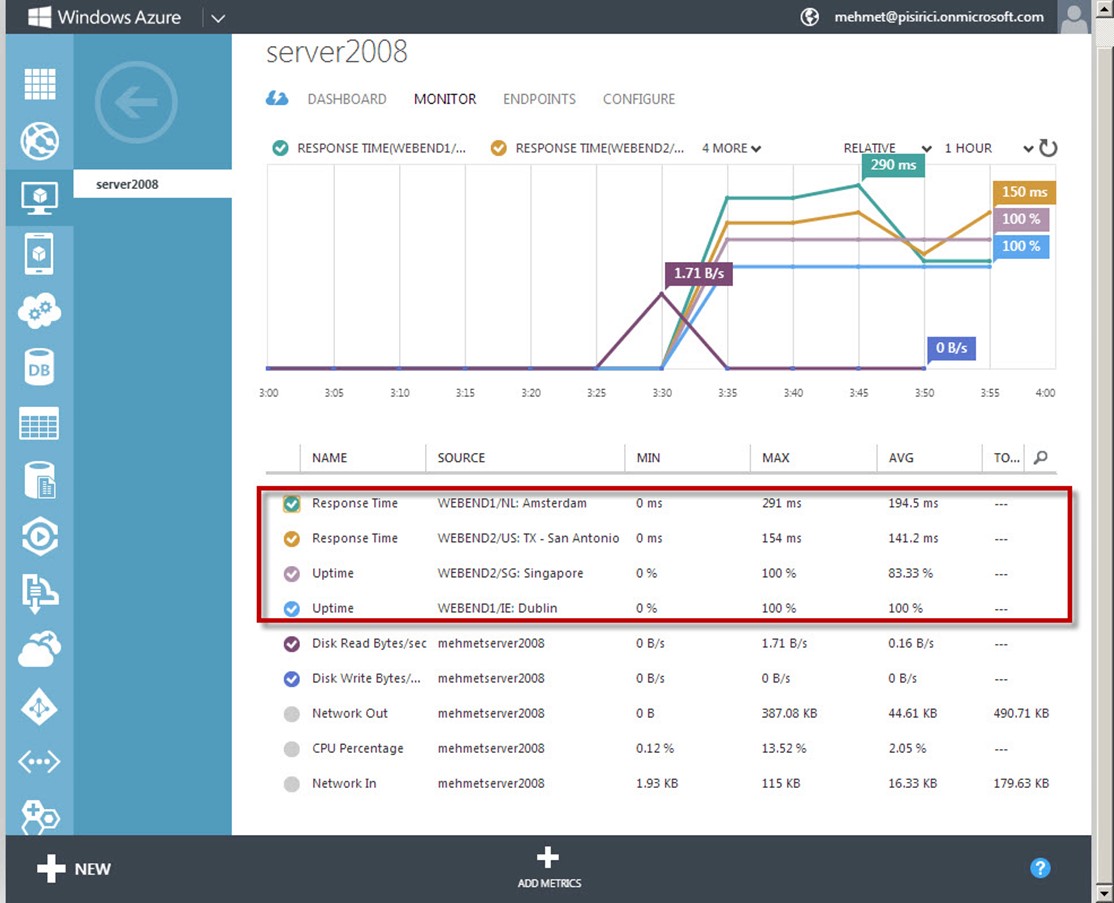Switch to the ENDPOINTS tab
This screenshot has width=1114, height=903.
(x=539, y=99)
